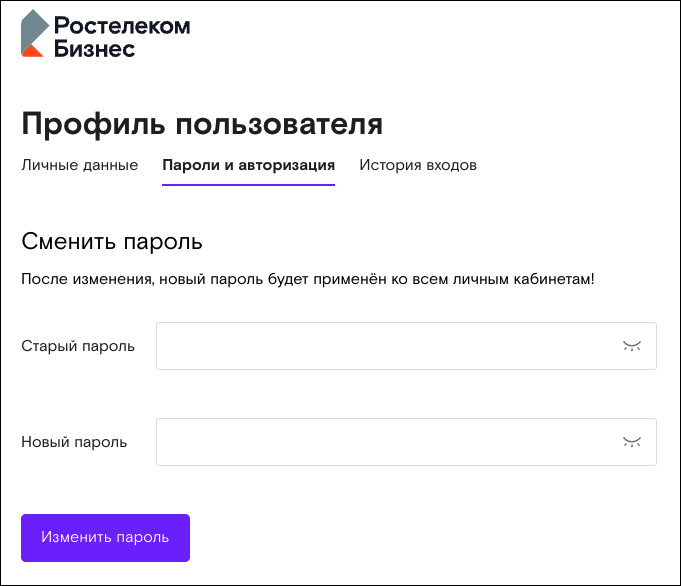681x586 pixels.
Task: Click the Новый пароль label
Action: (74, 442)
